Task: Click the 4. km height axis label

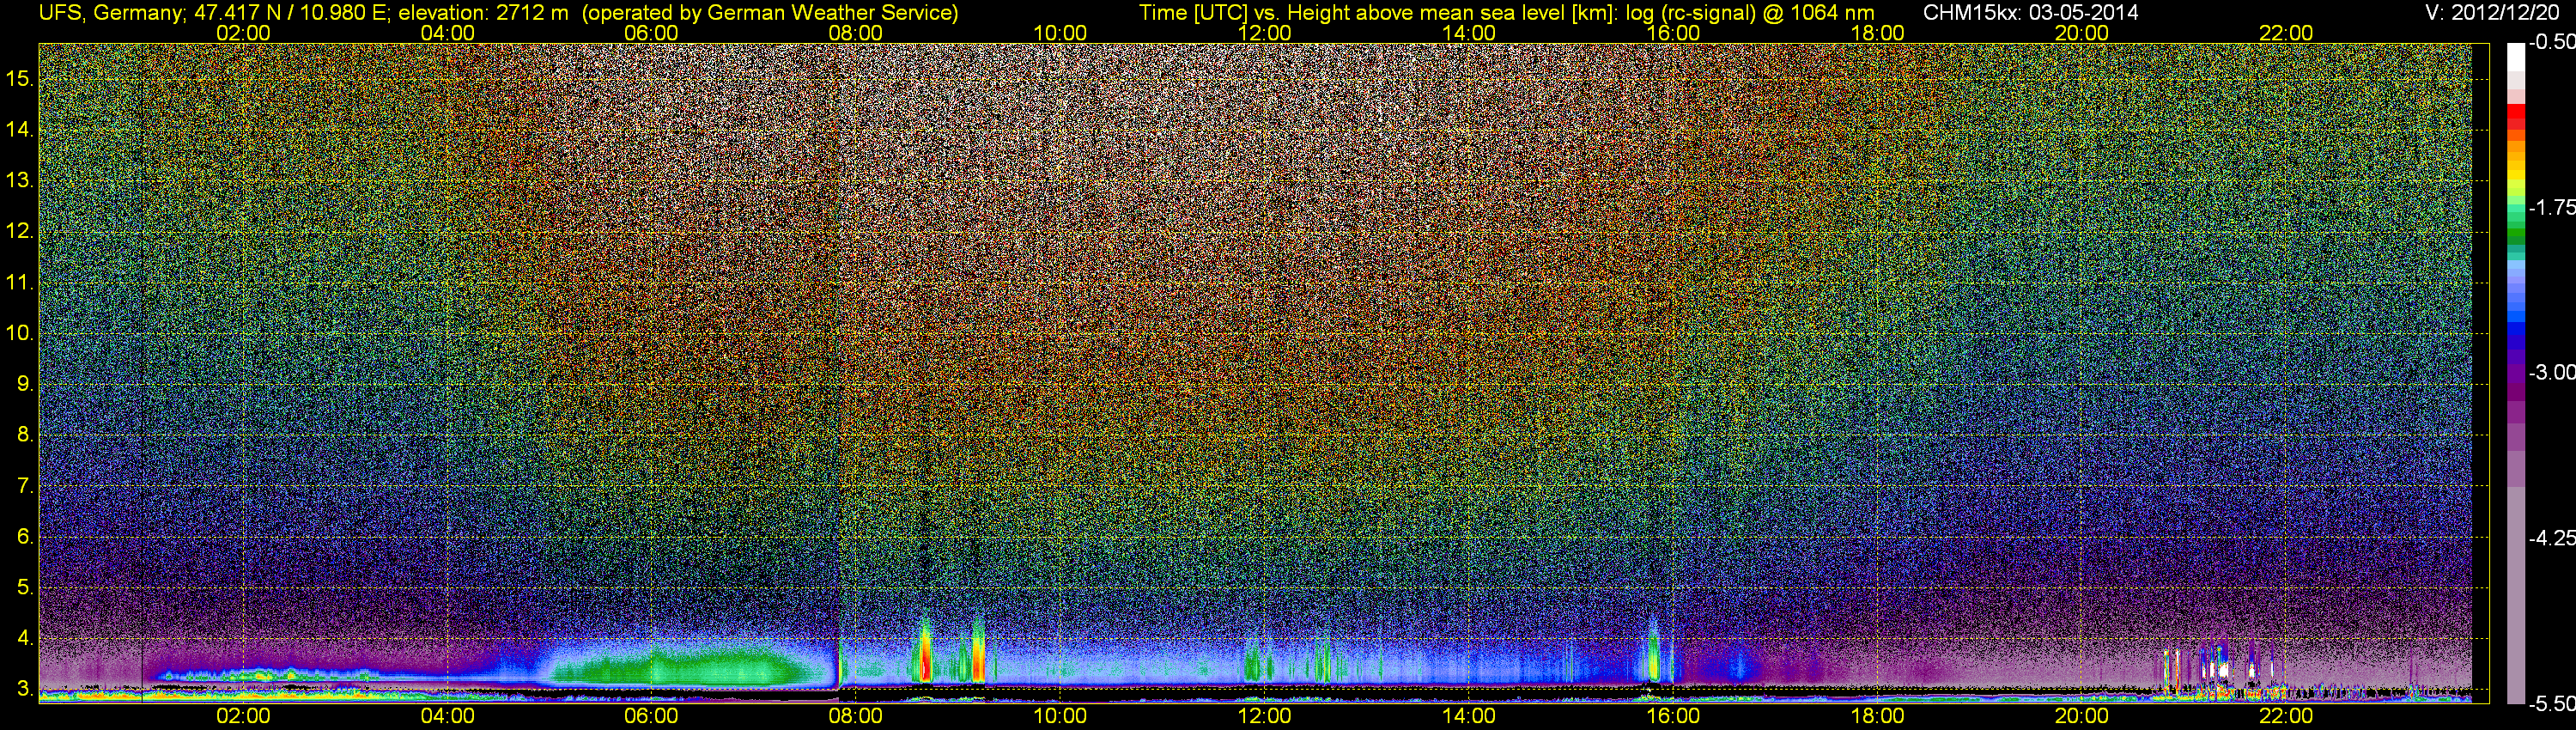Action: 25,638
